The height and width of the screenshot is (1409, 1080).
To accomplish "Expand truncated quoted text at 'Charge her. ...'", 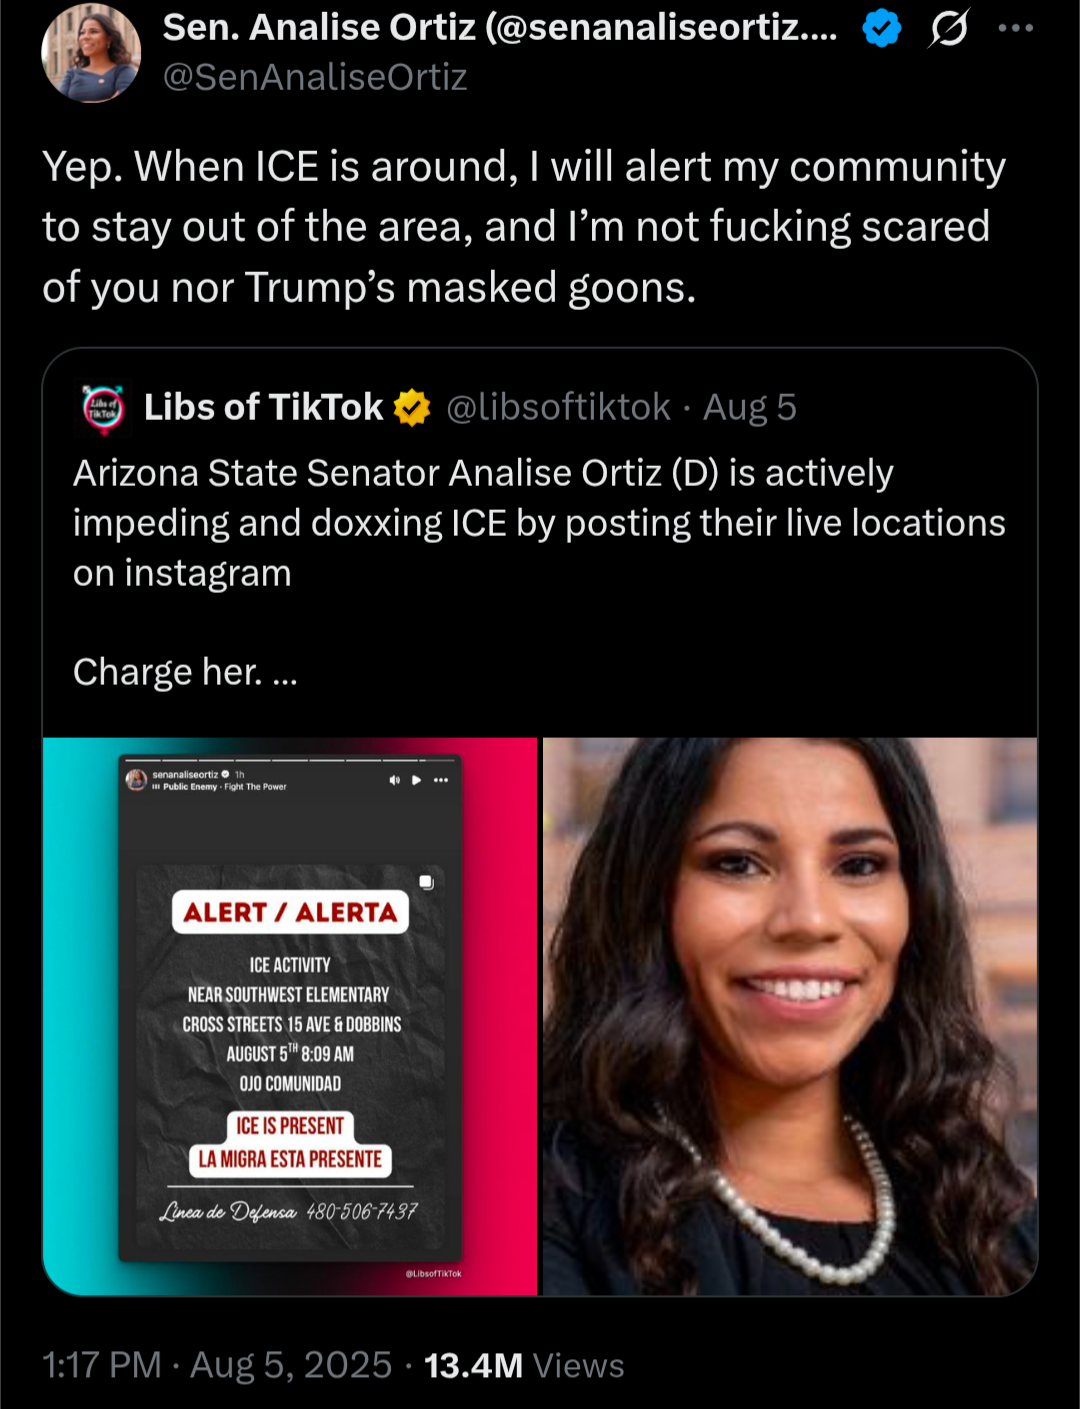I will [185, 672].
